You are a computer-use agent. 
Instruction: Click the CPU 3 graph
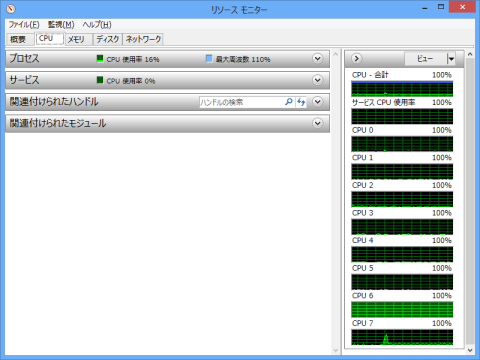pyautogui.click(x=402, y=227)
